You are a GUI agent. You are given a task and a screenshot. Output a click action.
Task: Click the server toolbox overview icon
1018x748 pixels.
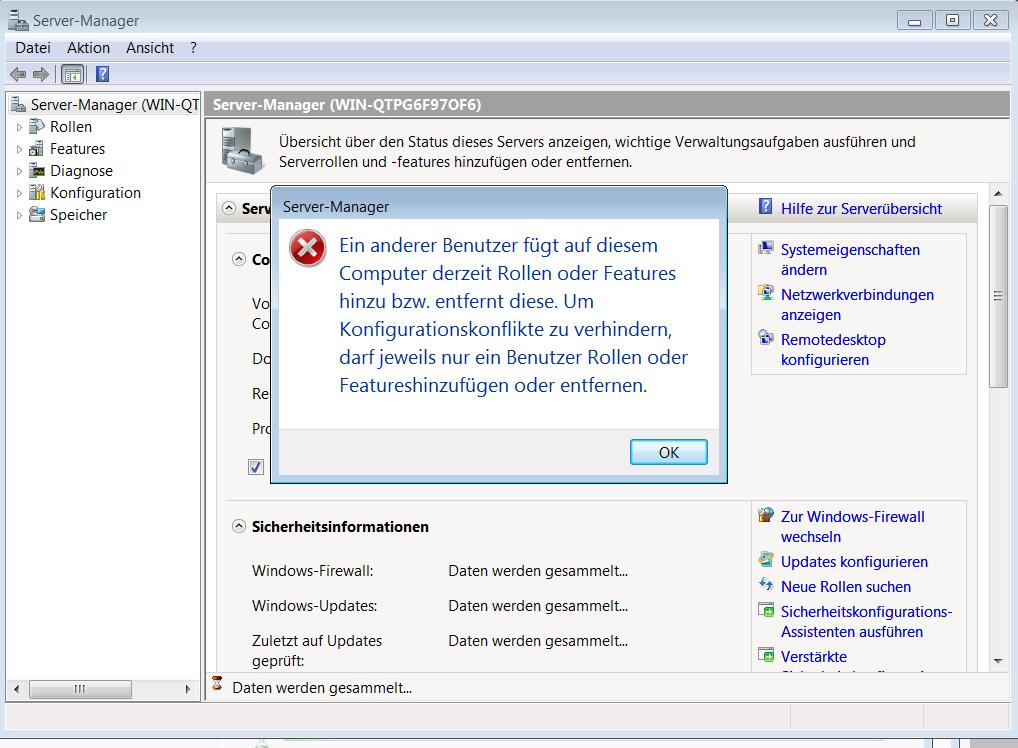242,151
